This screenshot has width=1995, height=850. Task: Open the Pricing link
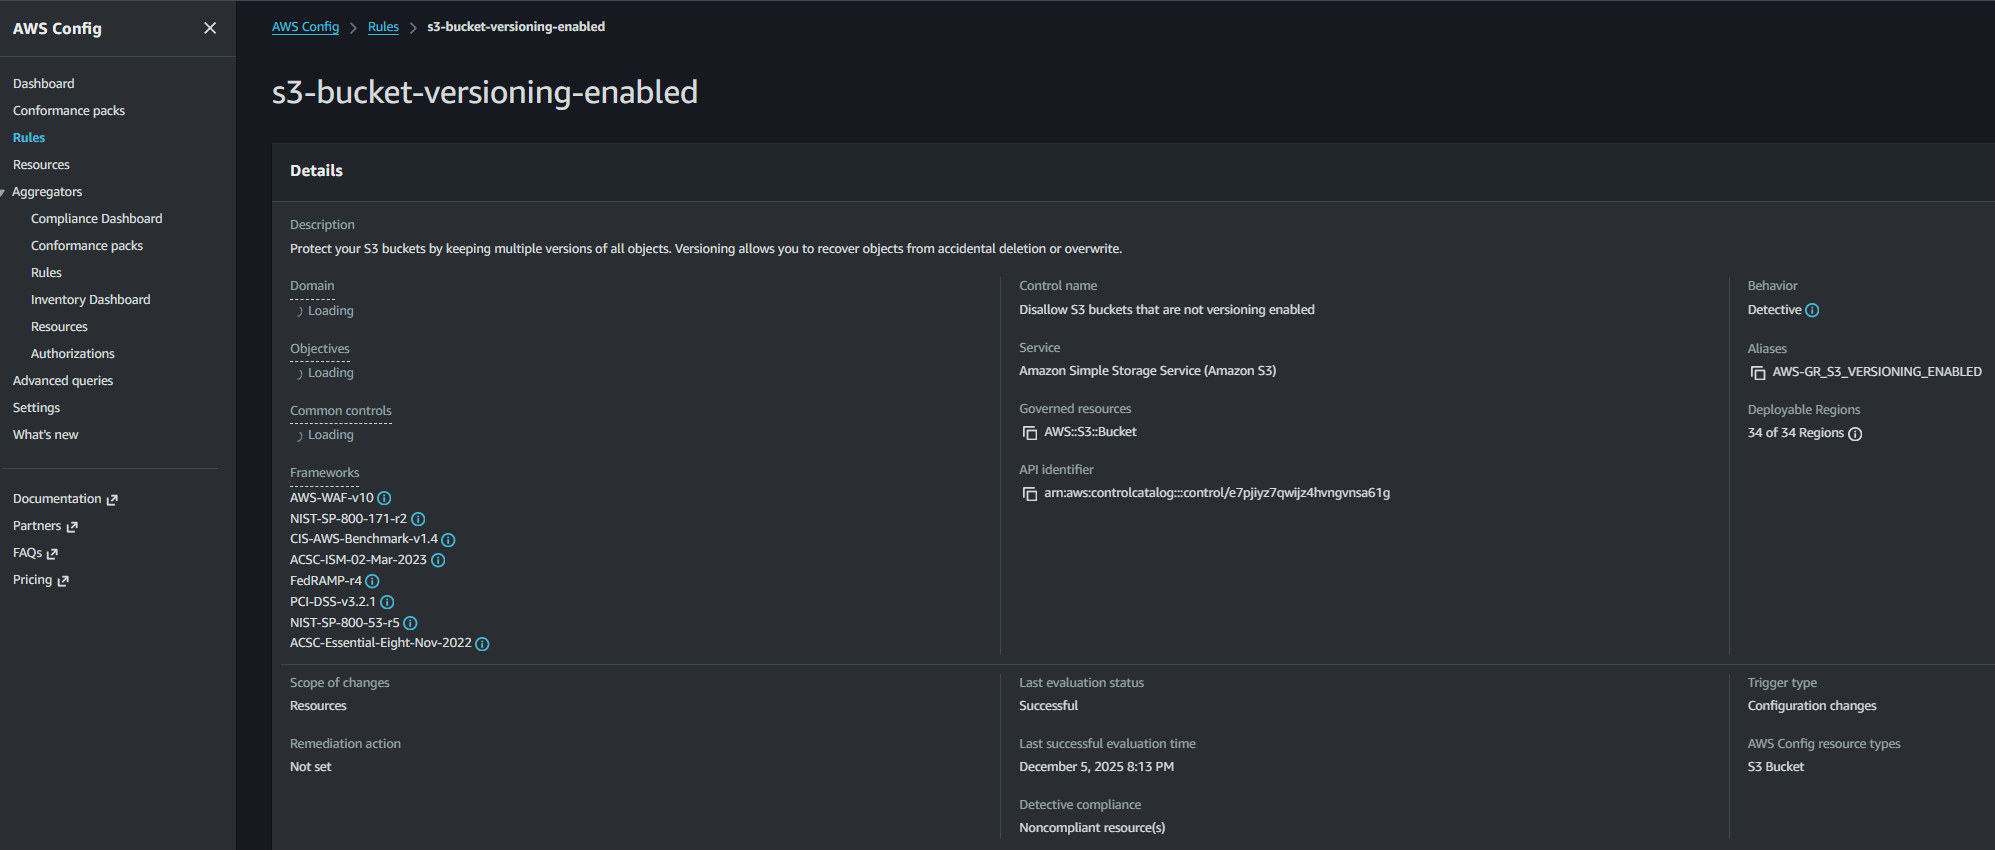(32, 580)
